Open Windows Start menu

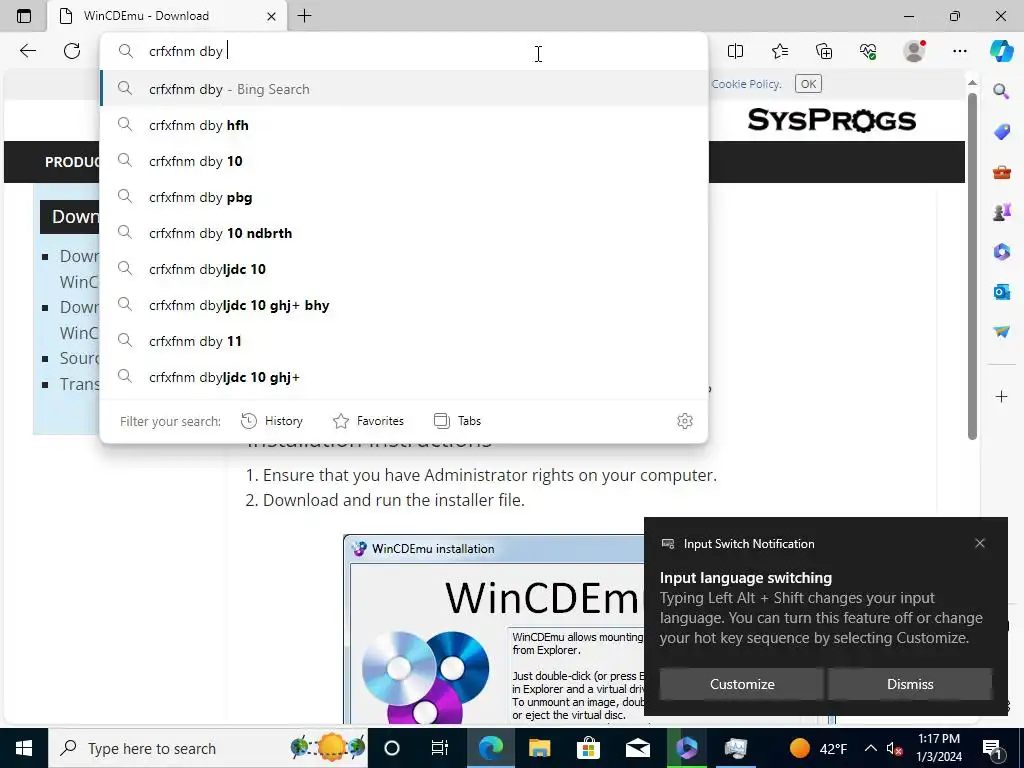tap(24, 748)
